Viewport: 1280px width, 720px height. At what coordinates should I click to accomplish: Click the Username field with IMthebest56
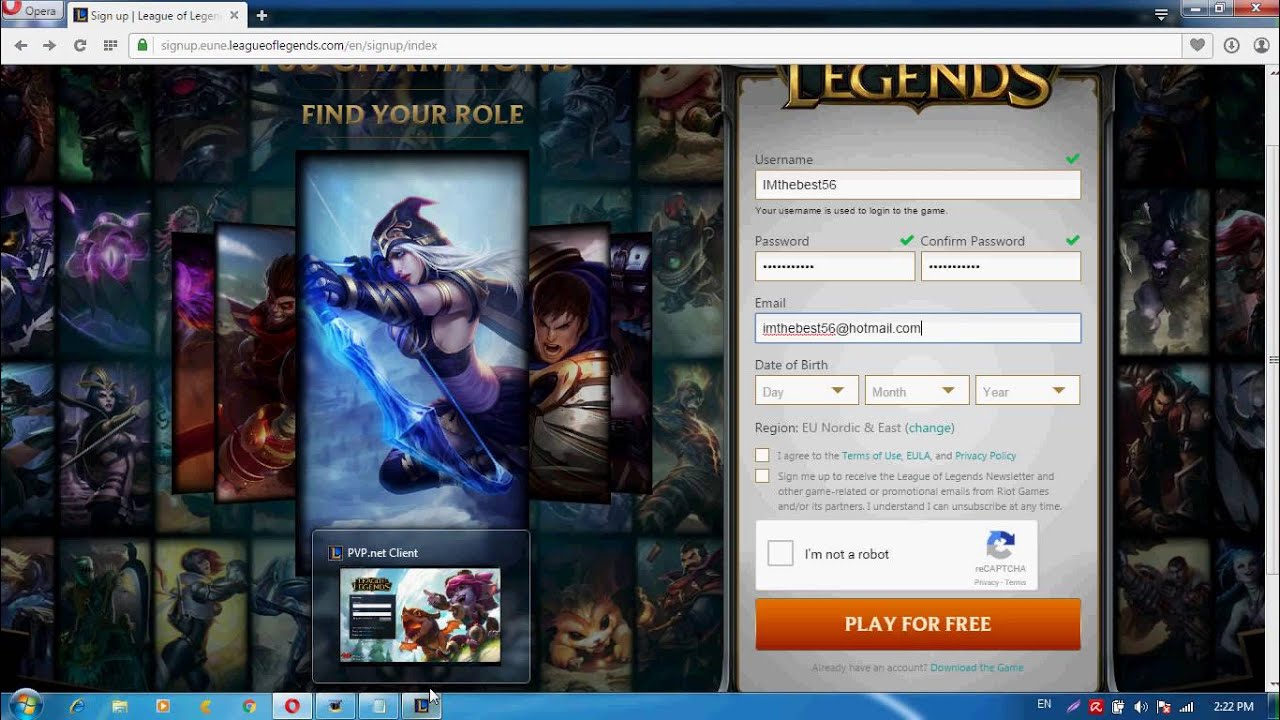pos(917,185)
